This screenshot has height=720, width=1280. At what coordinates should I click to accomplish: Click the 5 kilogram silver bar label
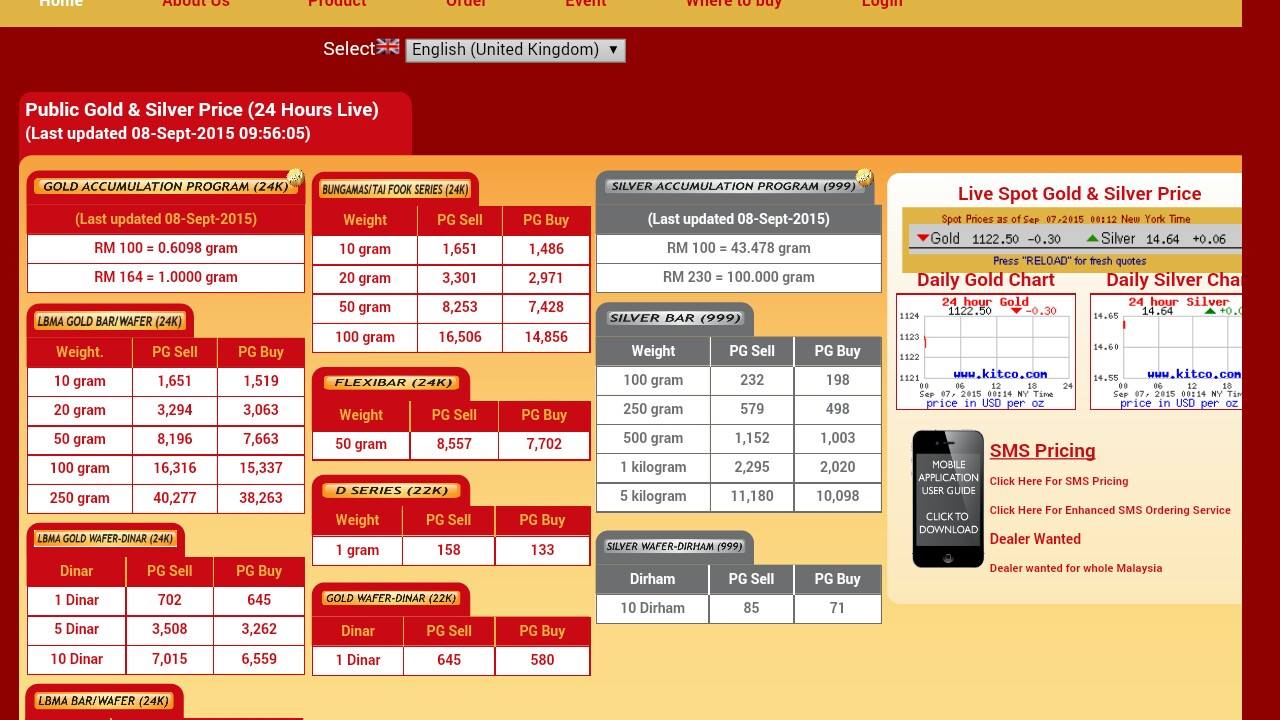(653, 496)
